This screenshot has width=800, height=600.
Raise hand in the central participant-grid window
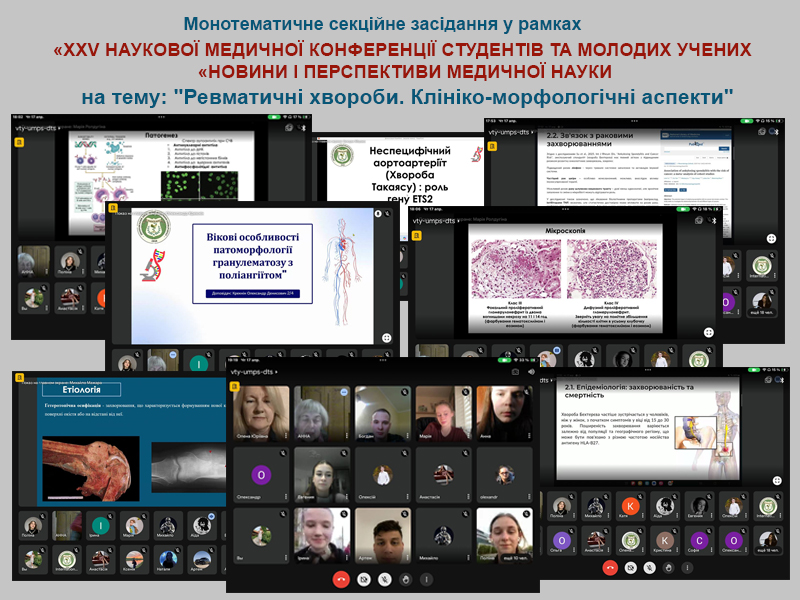pos(407,579)
